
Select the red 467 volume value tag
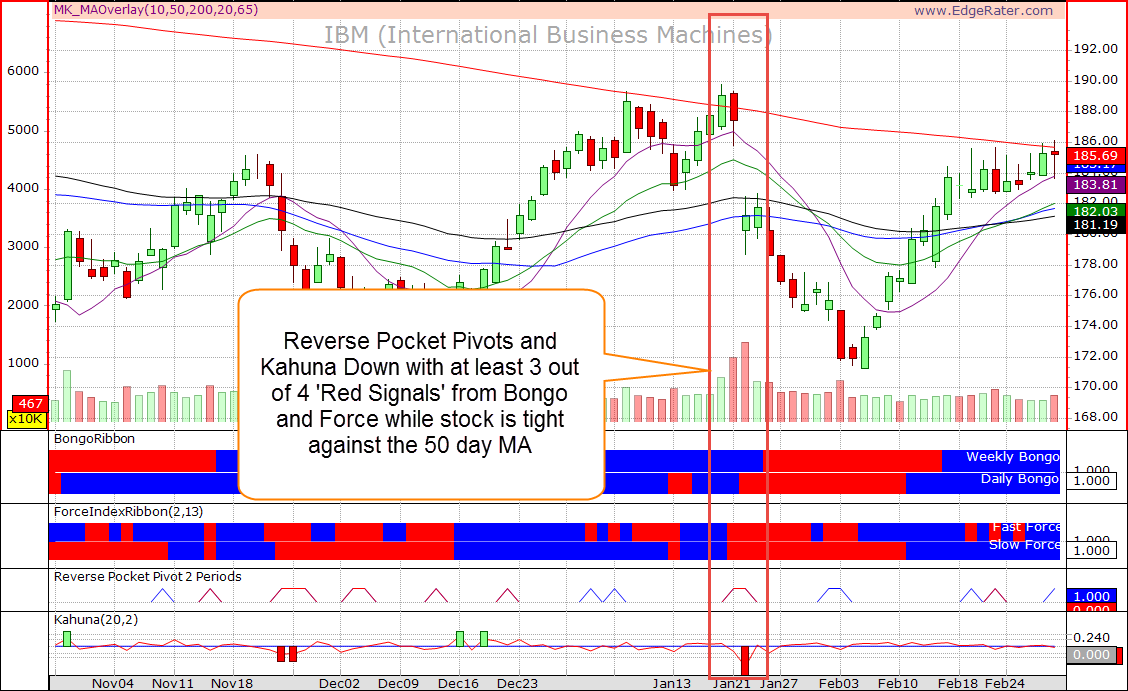[30, 403]
